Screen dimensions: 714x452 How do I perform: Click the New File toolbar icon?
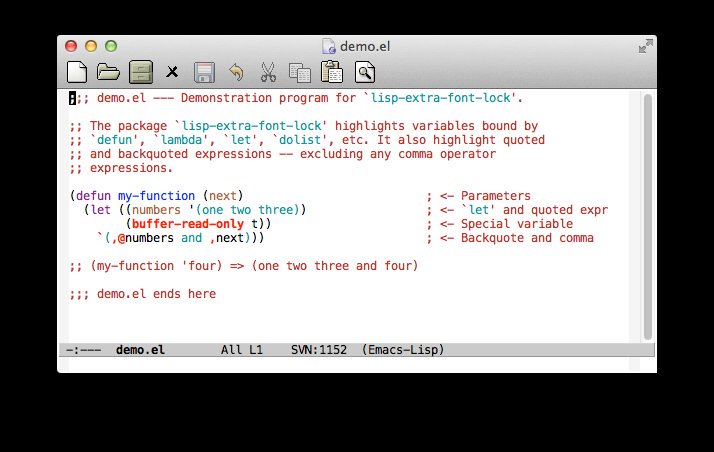point(77,71)
